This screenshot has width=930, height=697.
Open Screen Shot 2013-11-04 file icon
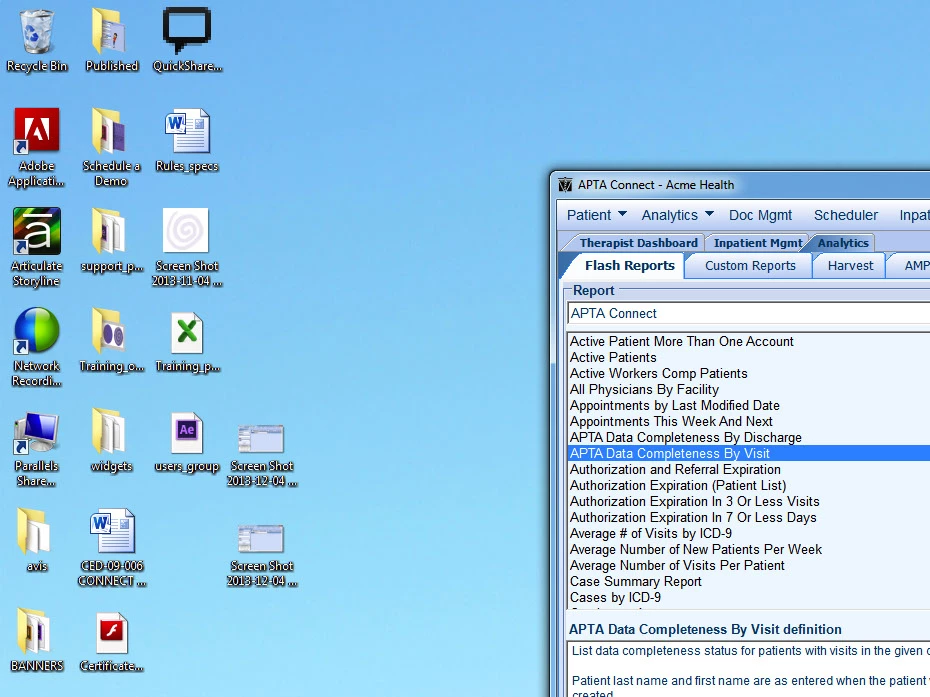point(186,230)
